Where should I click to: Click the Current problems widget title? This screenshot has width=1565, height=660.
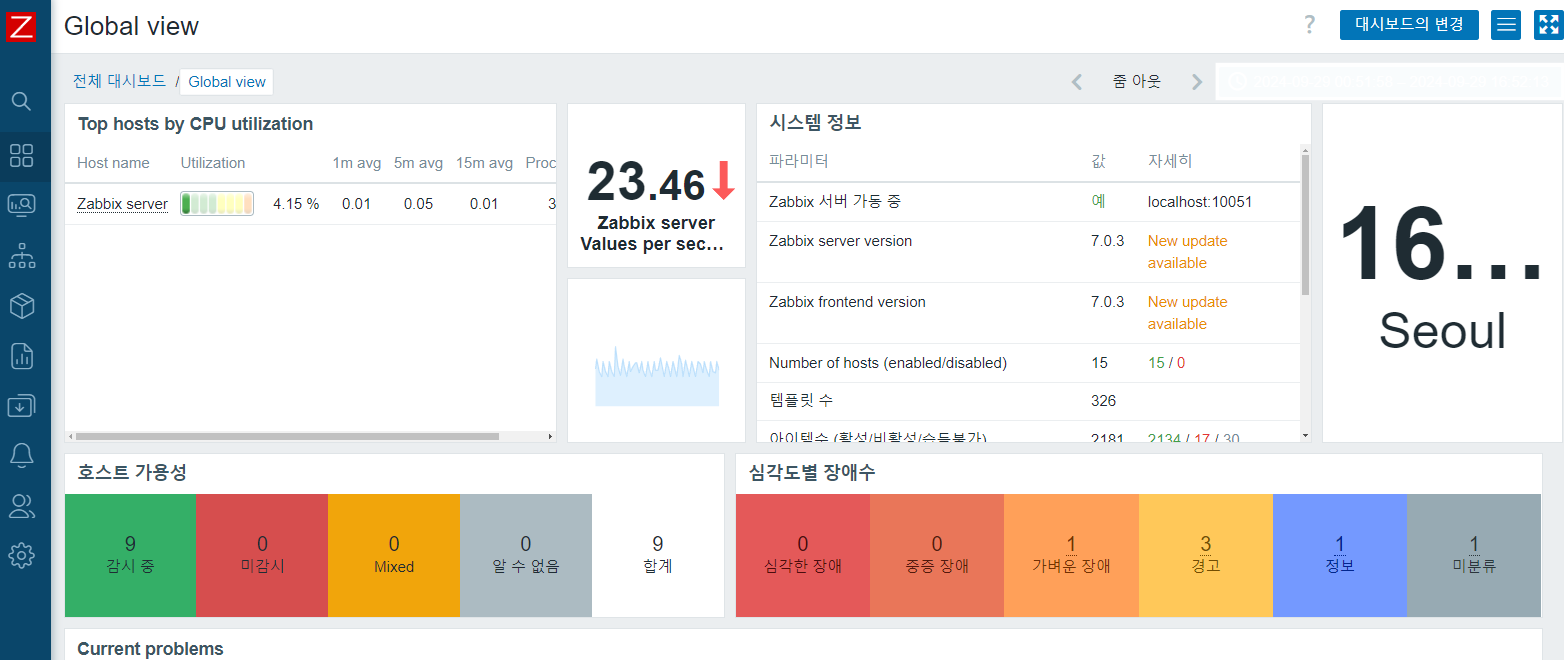coord(150,649)
